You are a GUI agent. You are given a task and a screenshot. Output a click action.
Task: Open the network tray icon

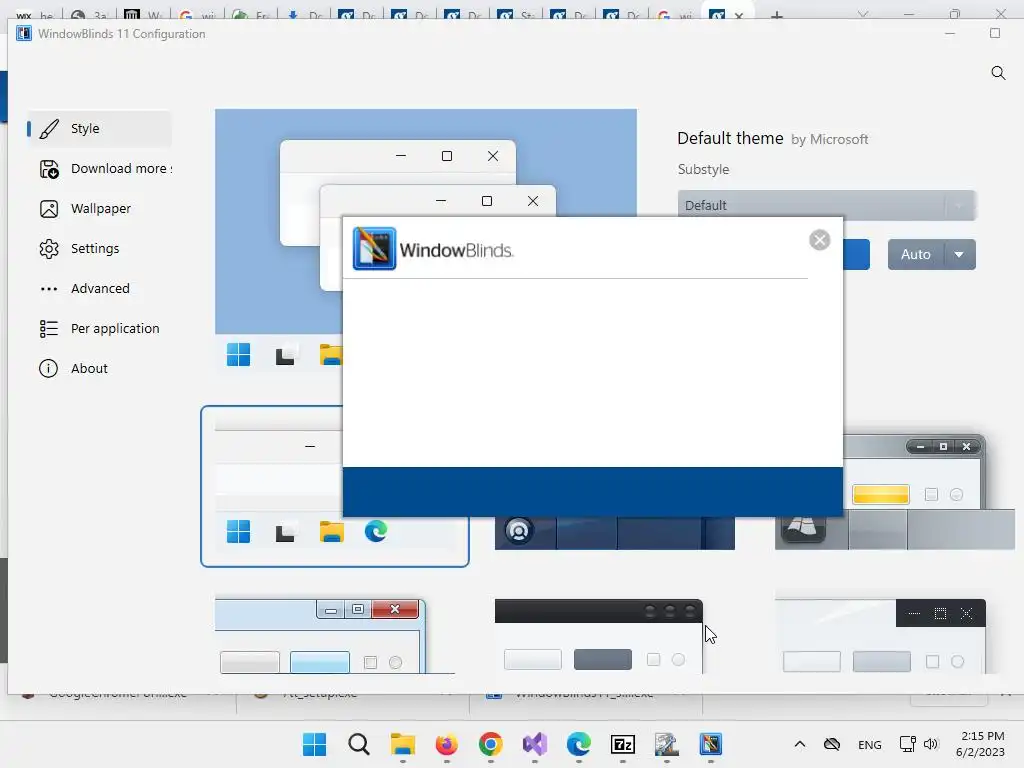point(907,744)
